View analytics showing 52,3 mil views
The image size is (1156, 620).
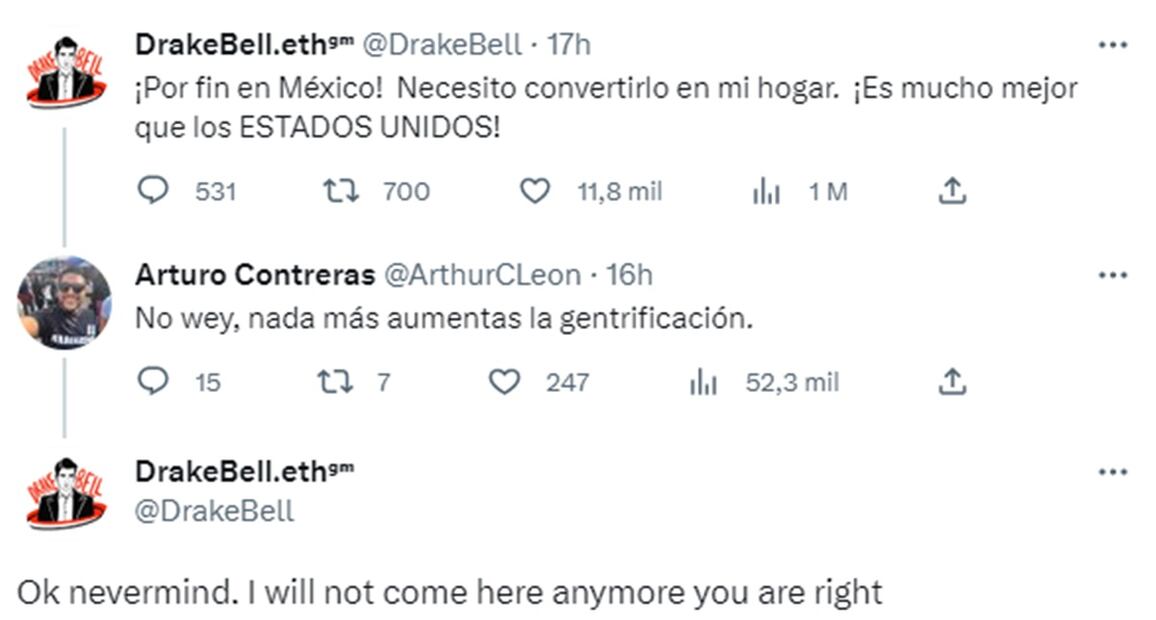coord(704,382)
